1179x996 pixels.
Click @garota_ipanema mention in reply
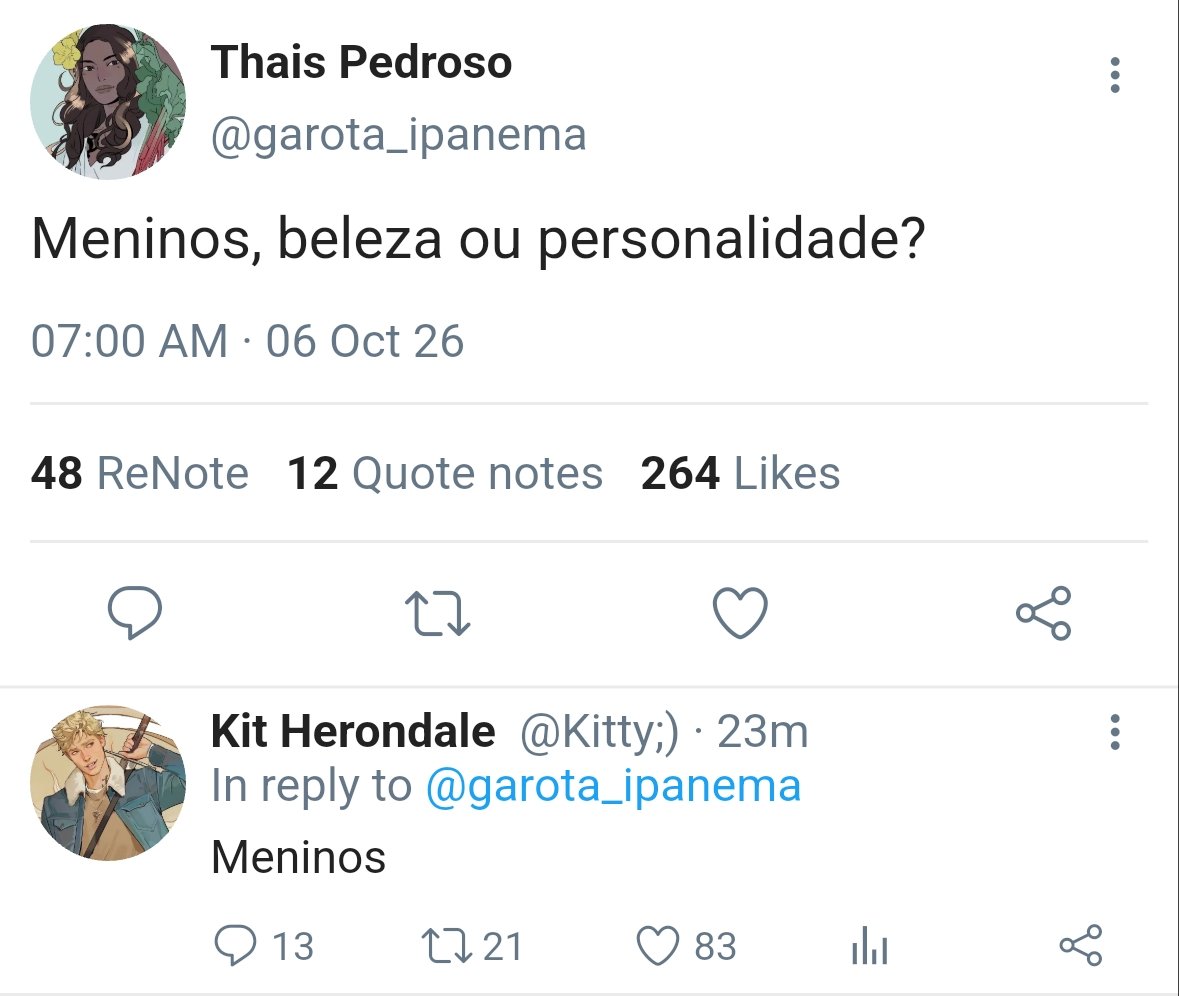[x=613, y=787]
